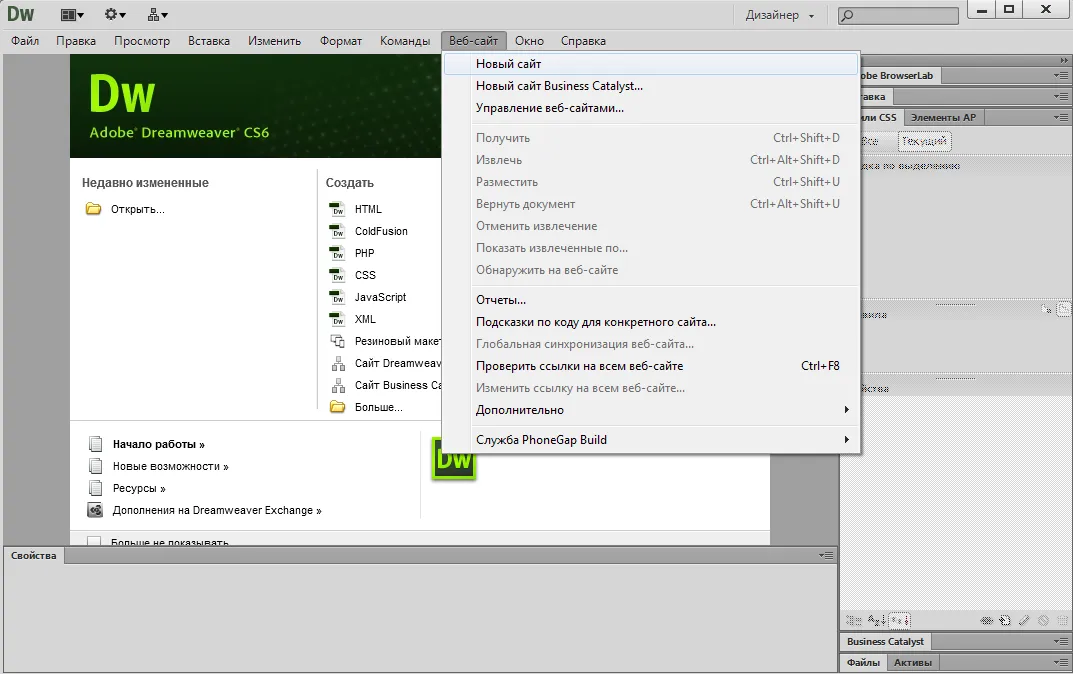Screen dimensions: 1073x674
Task: Open the Начало работы » link
Action: coord(159,444)
